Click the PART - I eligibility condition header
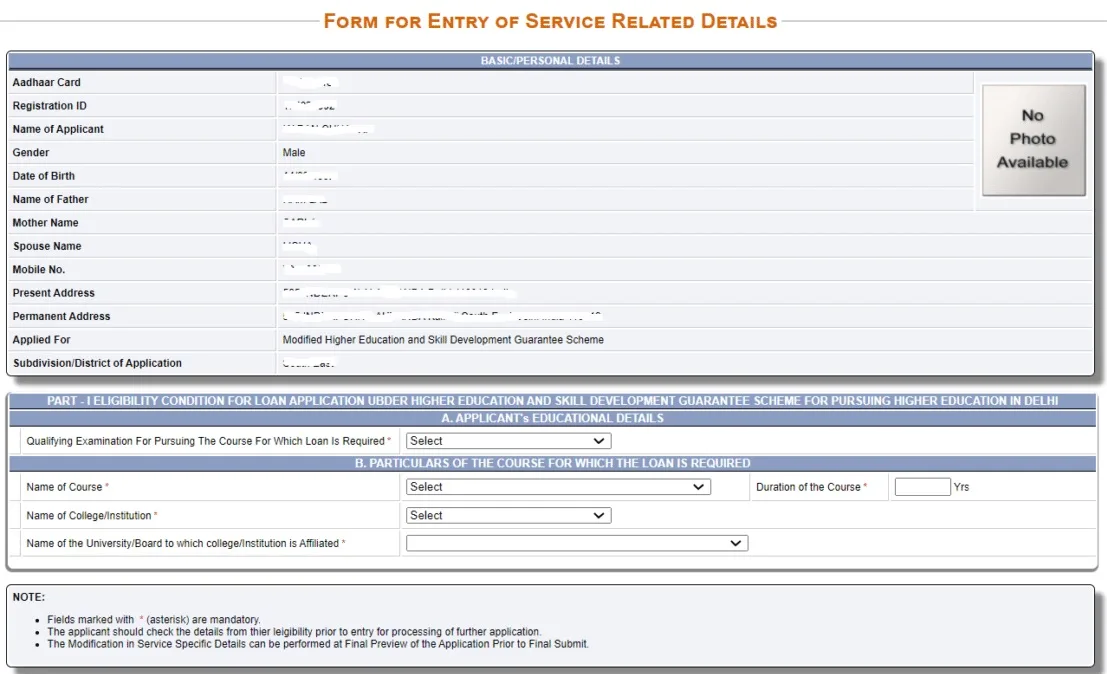This screenshot has width=1107, height=674. (x=552, y=401)
